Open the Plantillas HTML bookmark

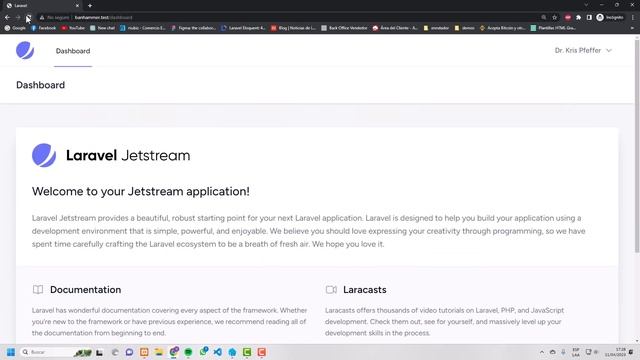pos(553,28)
